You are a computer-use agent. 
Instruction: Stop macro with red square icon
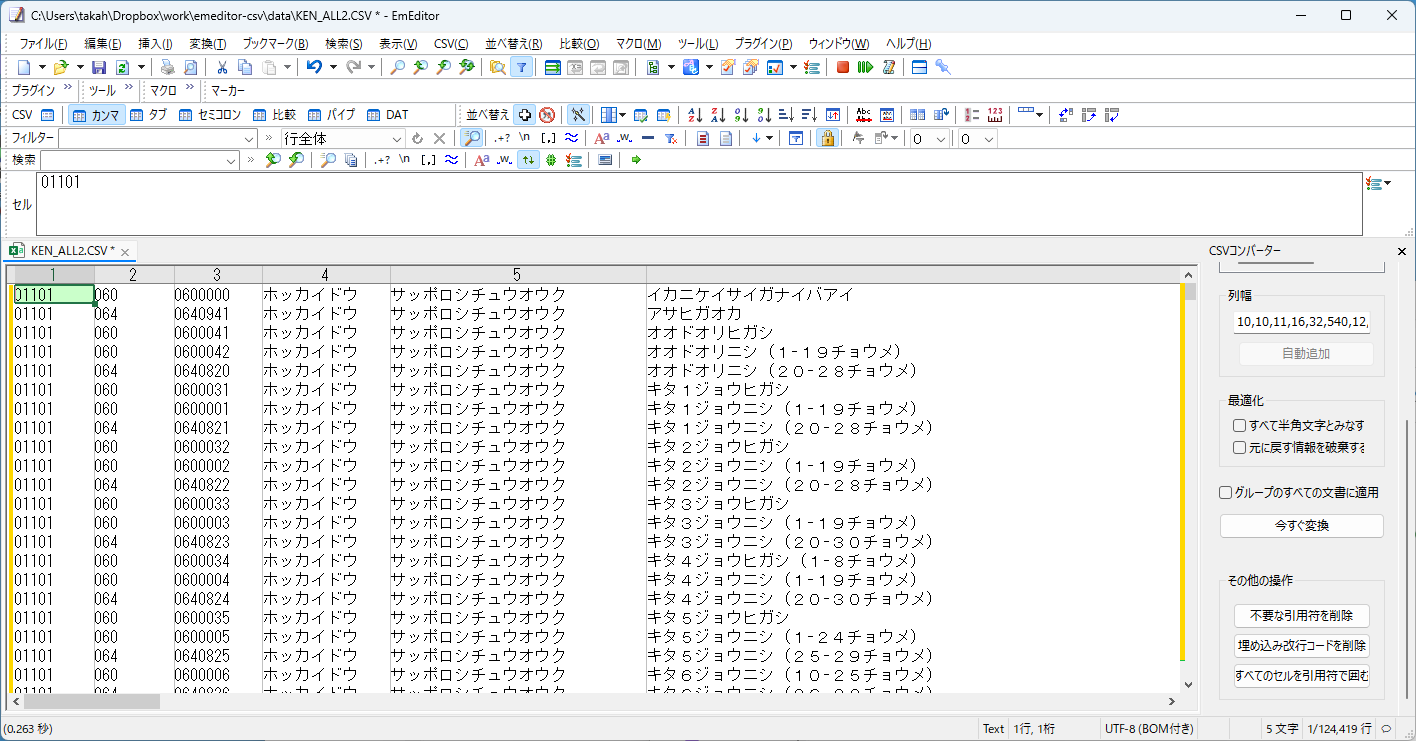[845, 67]
